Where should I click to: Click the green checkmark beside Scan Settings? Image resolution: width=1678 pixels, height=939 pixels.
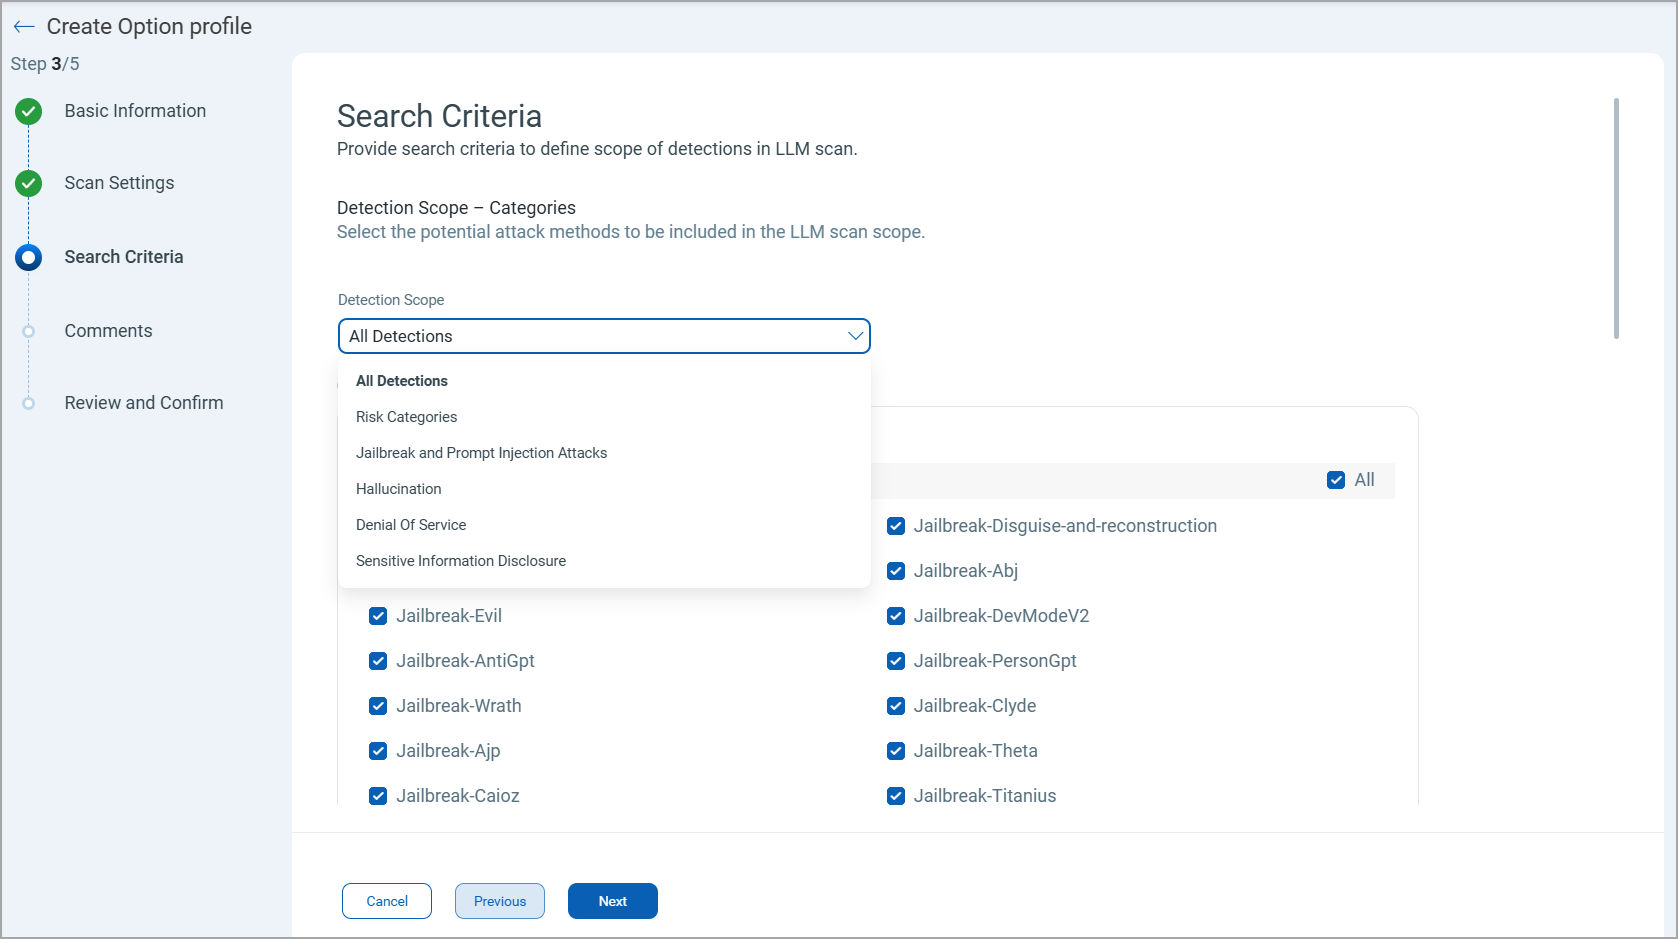pyautogui.click(x=28, y=184)
